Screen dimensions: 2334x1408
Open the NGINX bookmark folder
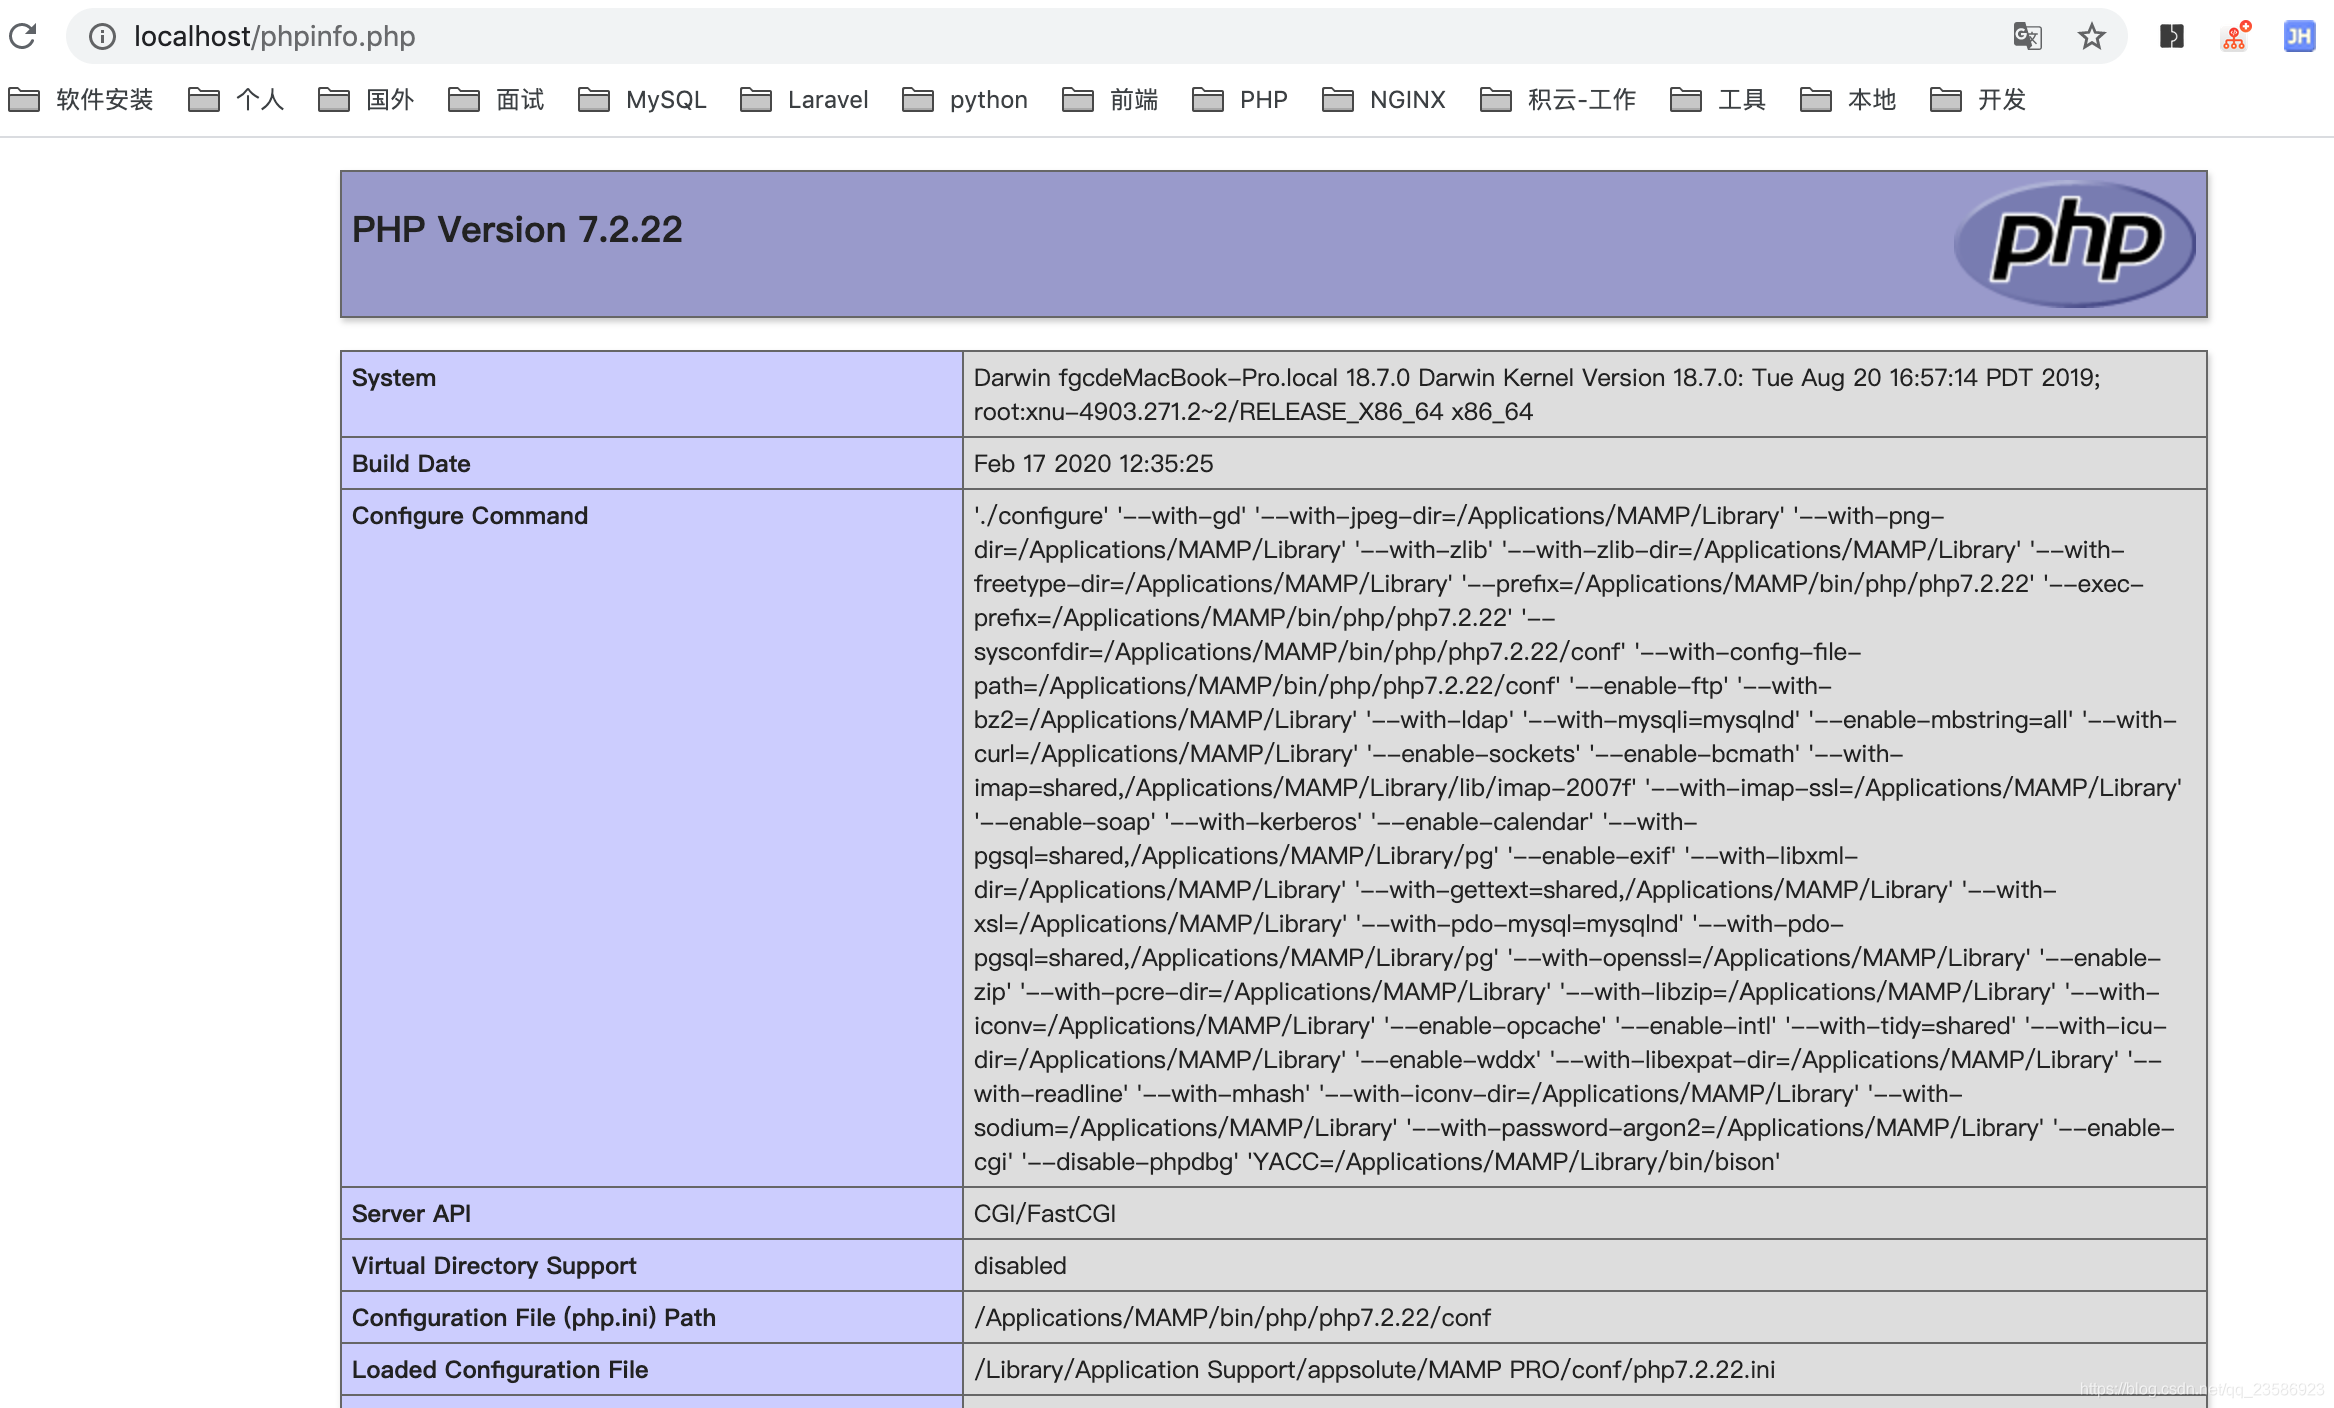[1384, 99]
